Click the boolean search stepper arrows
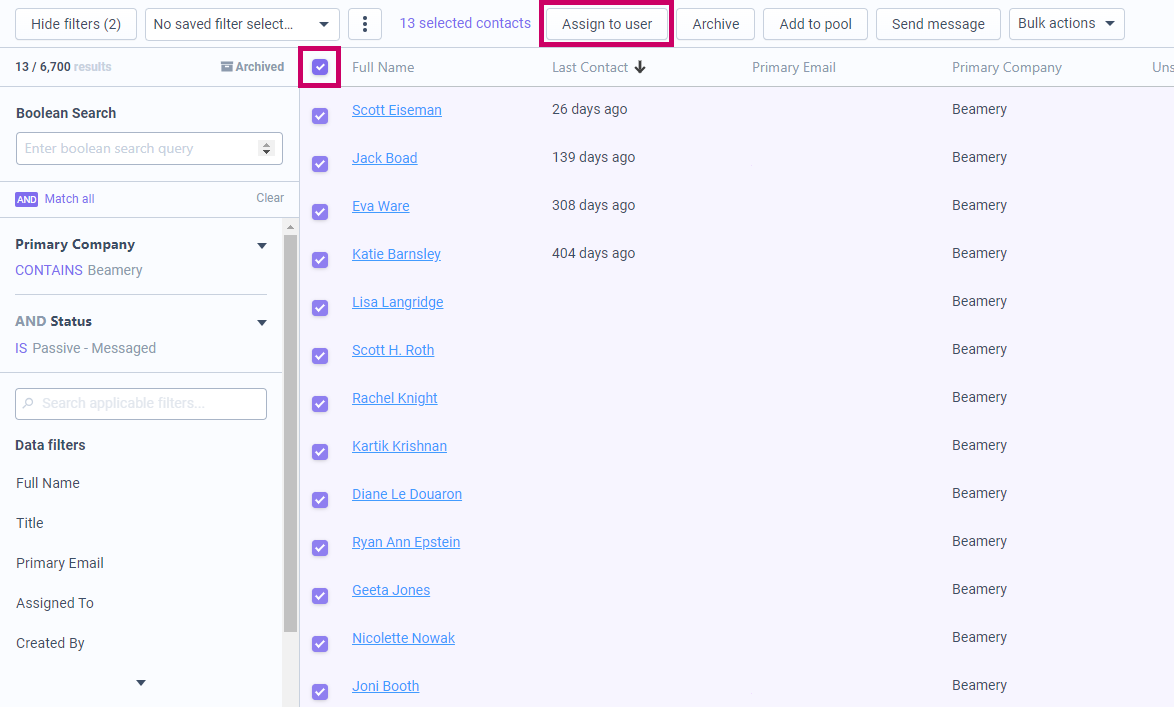 (266, 148)
